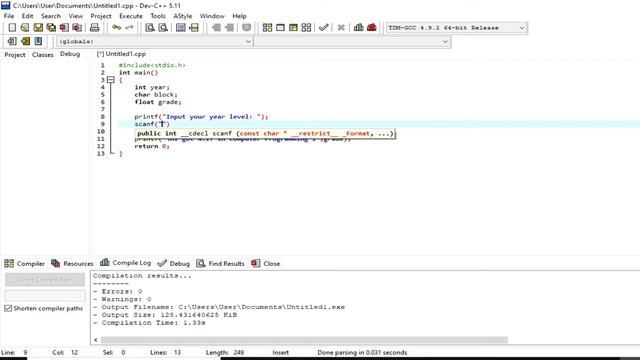
Task: Switch to the Resources bottom tab
Action: tap(72, 264)
